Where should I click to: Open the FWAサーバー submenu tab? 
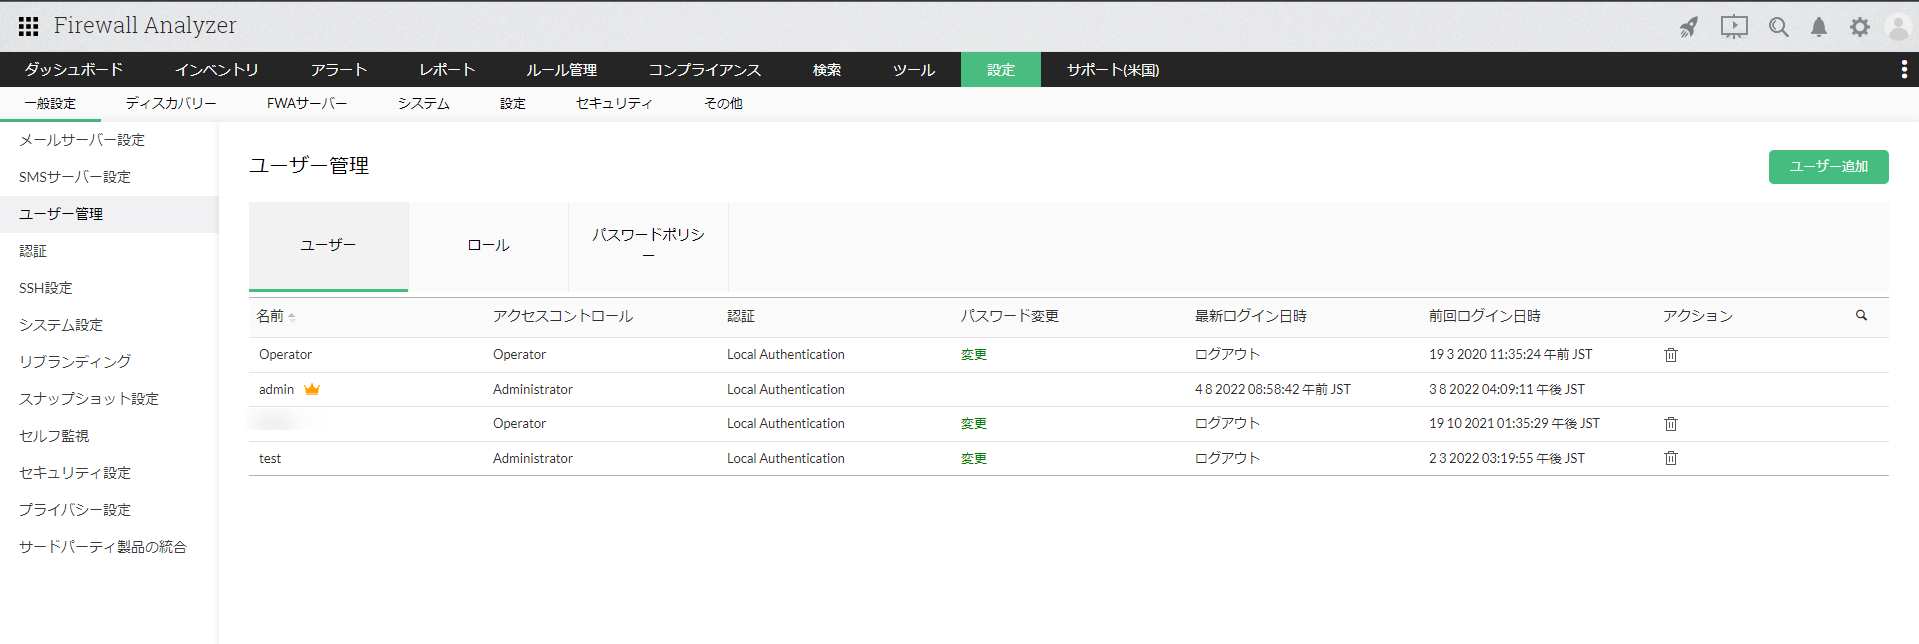pos(306,104)
